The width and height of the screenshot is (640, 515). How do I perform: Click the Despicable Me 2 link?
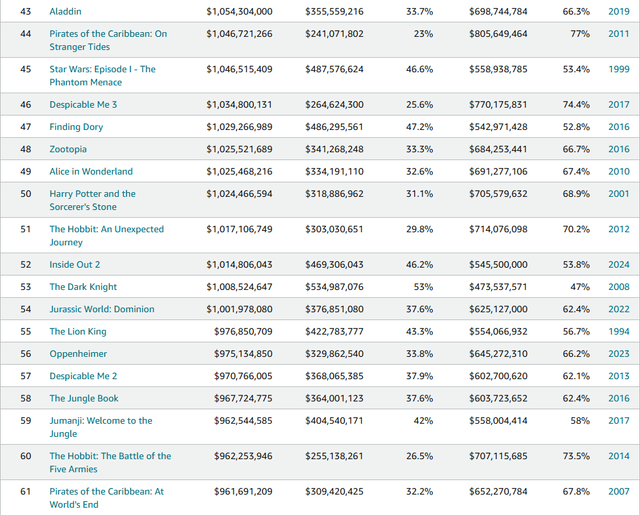[x=83, y=376]
